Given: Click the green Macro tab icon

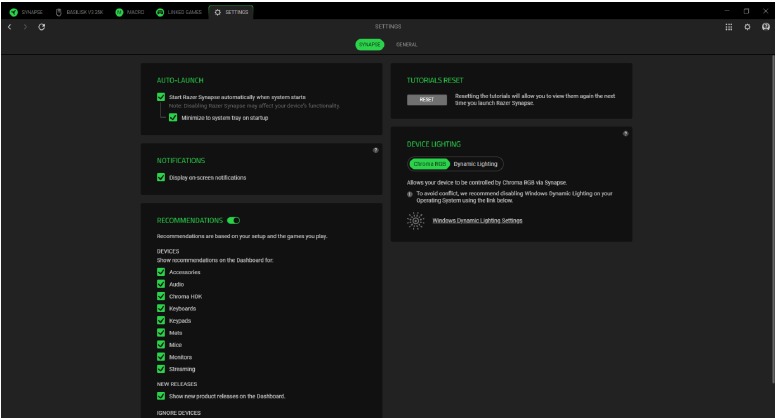Looking at the screenshot, I should [x=119, y=12].
